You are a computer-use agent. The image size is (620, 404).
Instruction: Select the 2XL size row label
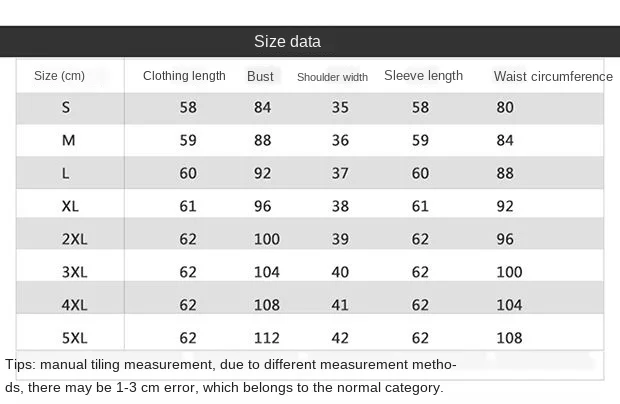[74, 239]
